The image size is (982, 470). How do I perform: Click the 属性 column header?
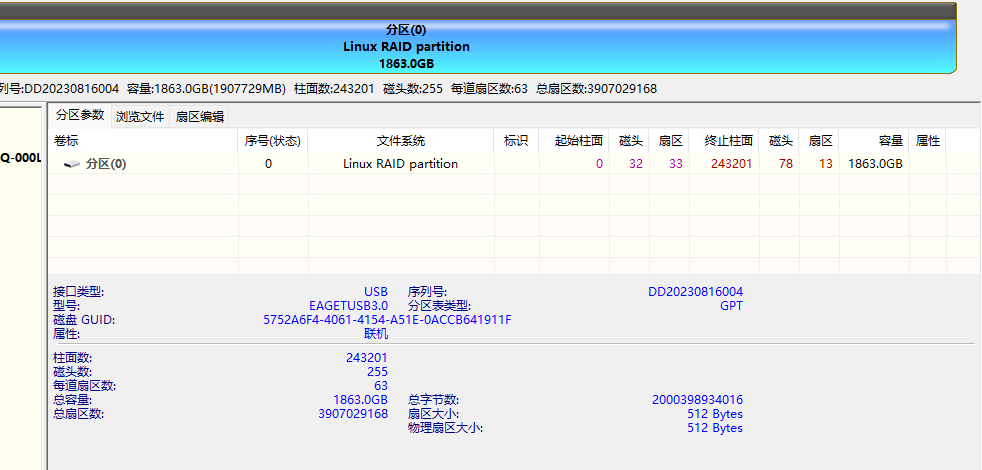928,141
